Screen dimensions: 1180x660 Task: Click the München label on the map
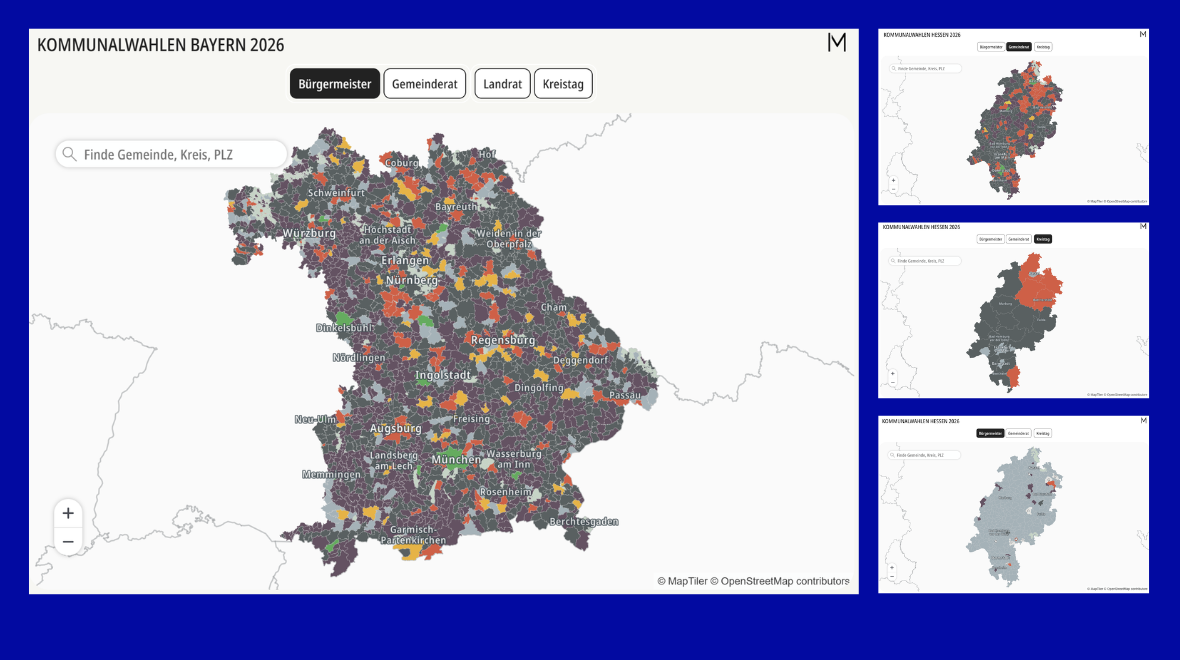[456, 459]
